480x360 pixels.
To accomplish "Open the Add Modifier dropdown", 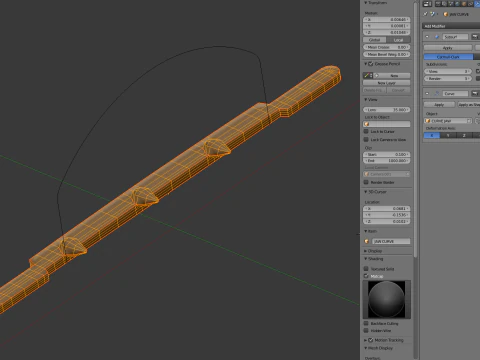I will (x=451, y=26).
